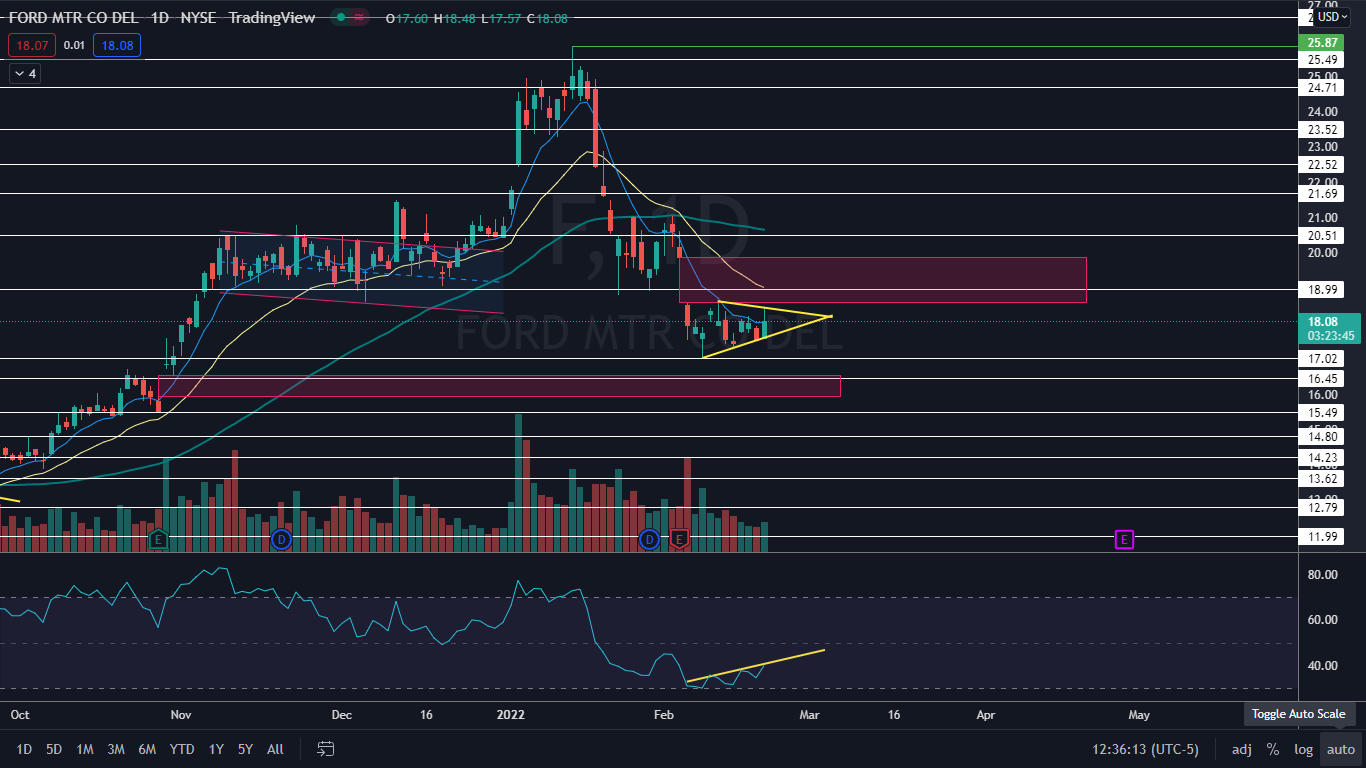
Task: Toggle auto scale with auto button
Action: (1340, 749)
